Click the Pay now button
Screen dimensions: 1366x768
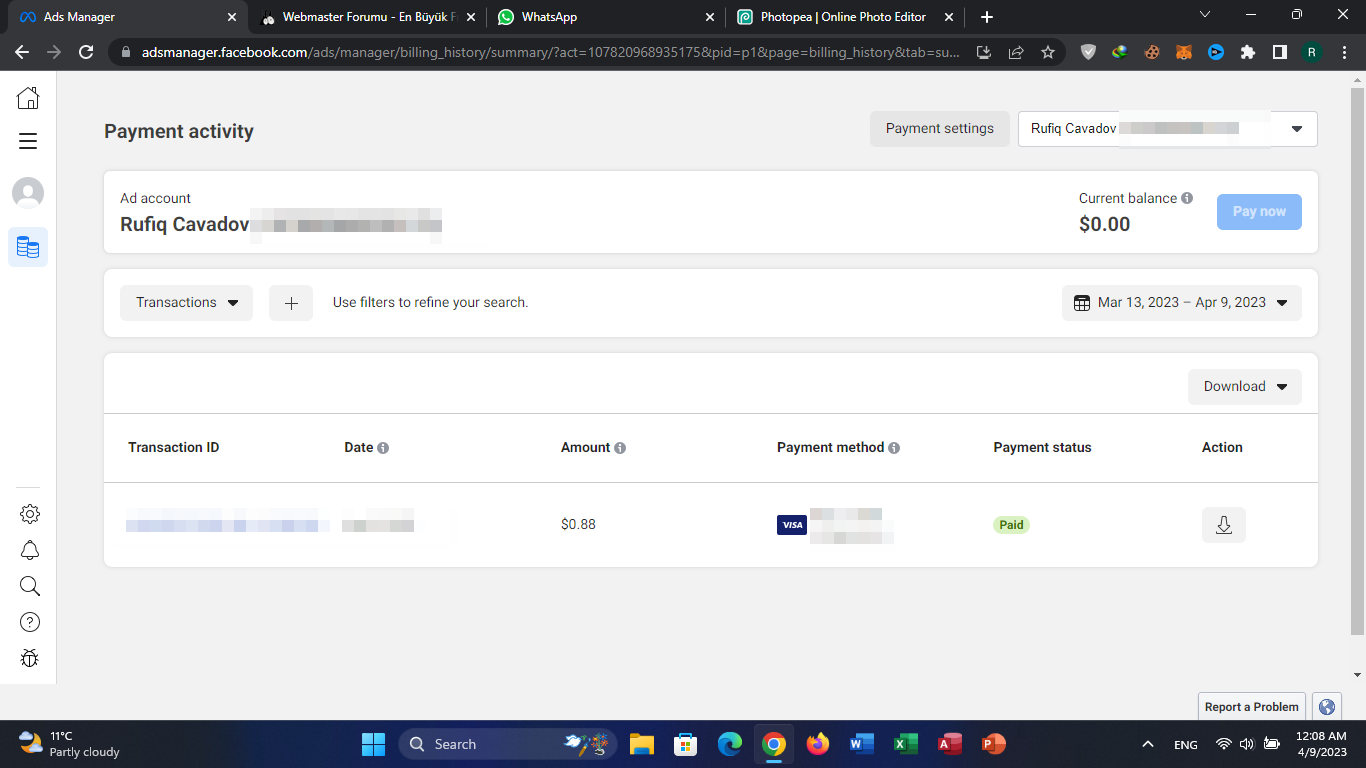[1259, 212]
